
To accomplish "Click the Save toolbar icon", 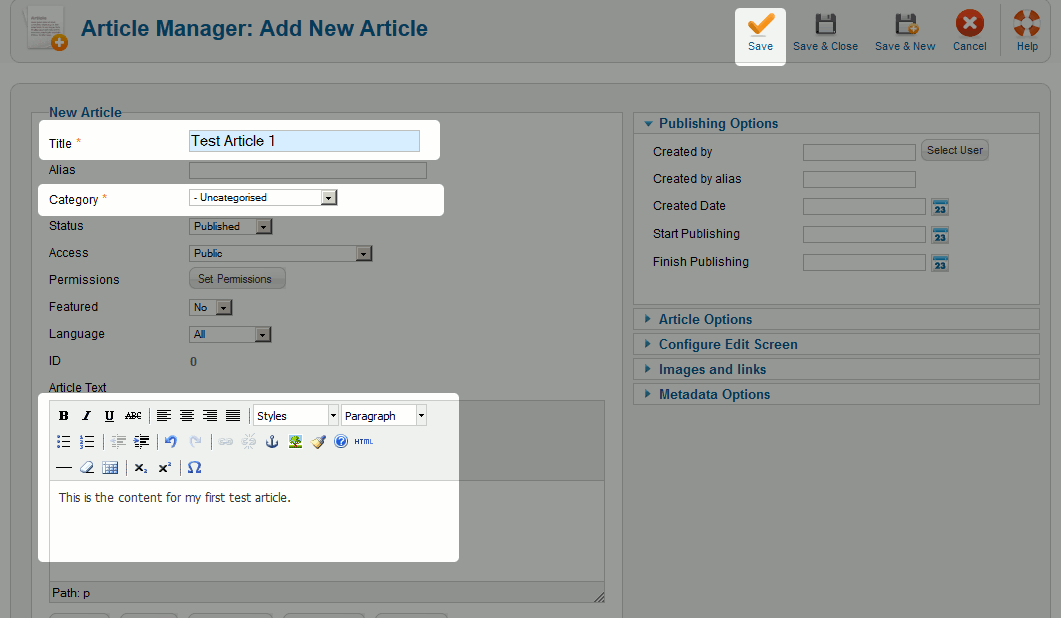I will [761, 24].
